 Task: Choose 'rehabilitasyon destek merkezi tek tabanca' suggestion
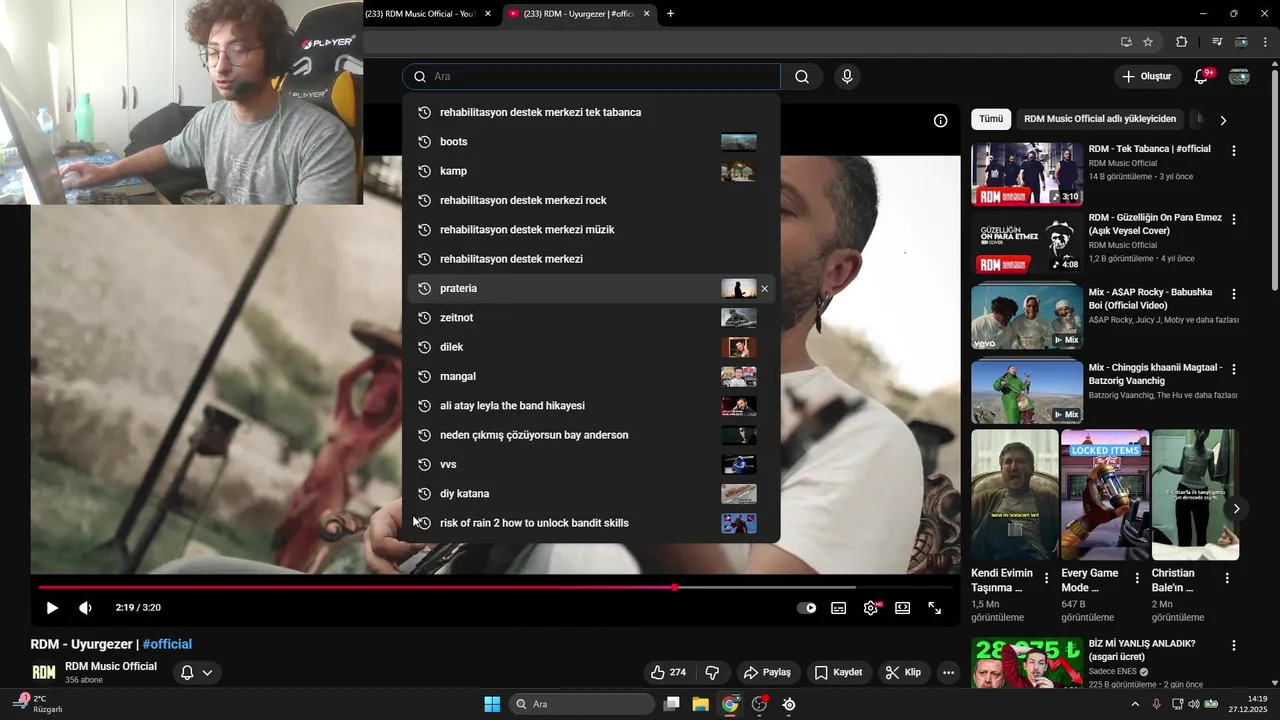tap(591, 112)
